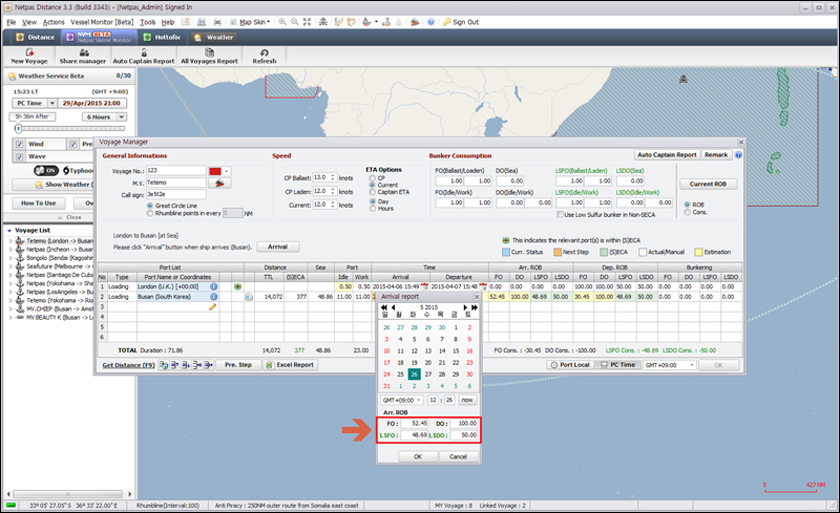This screenshot has width=840, height=513.
Task: Open arrival calendar icon in London row
Action: 425,286
